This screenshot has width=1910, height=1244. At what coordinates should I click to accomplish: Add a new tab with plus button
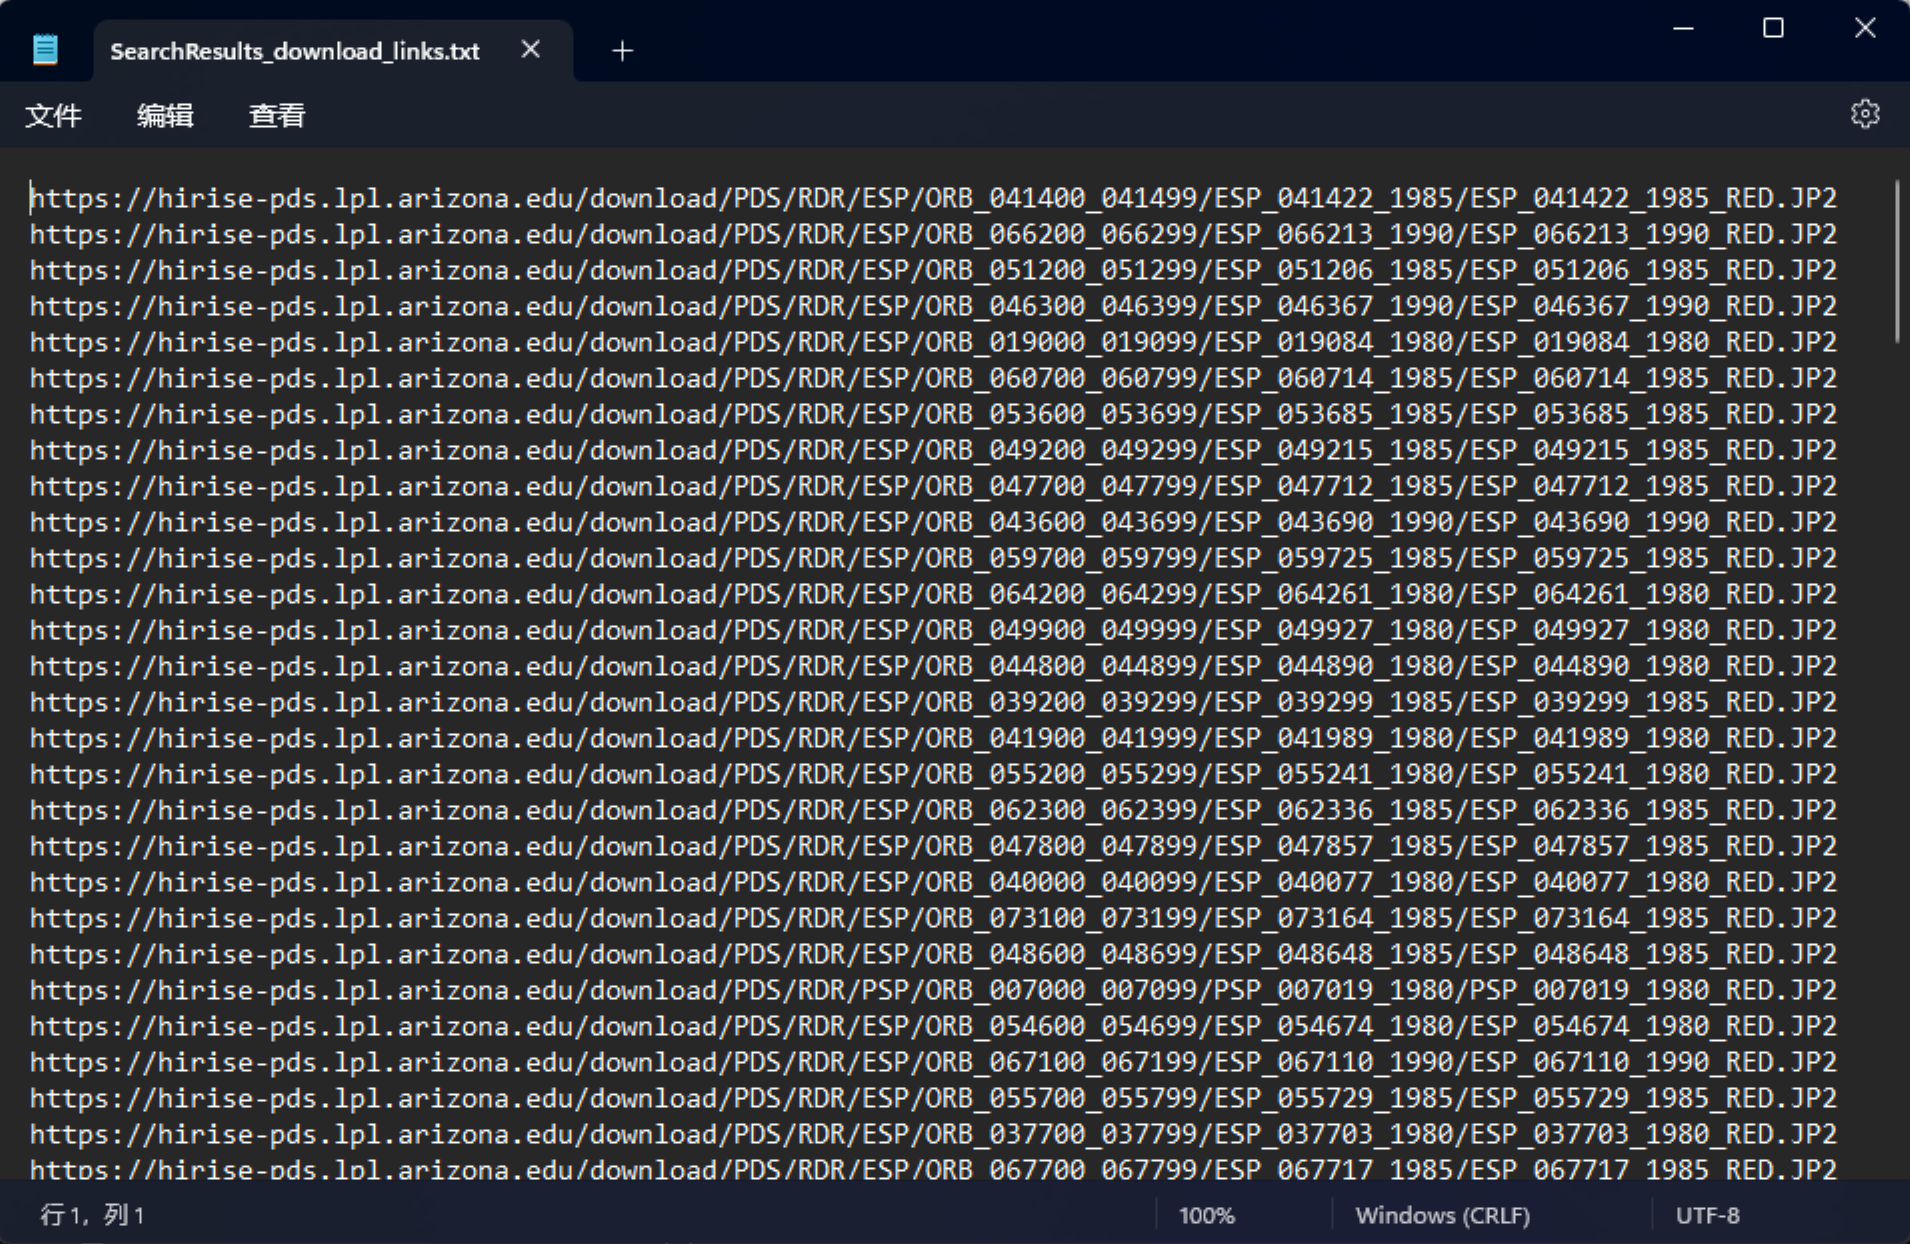pyautogui.click(x=622, y=50)
